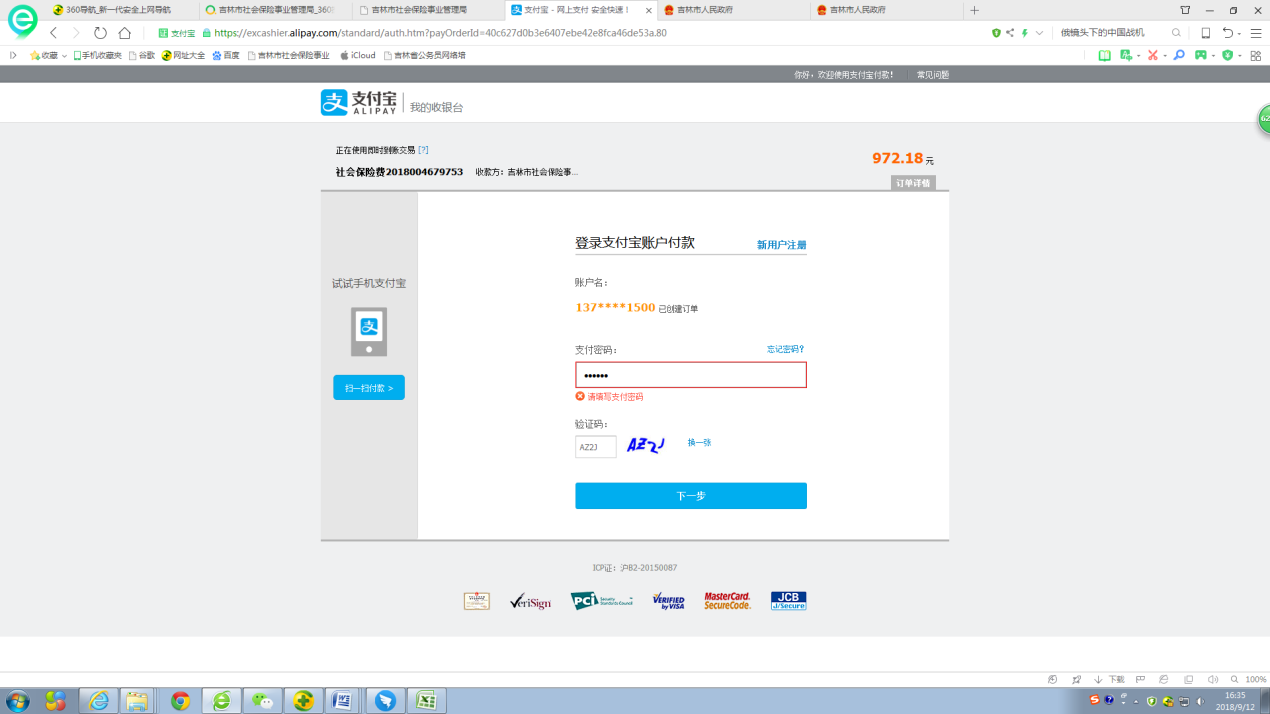Click the green padlock in the address bar
The width and height of the screenshot is (1270, 714).
click(207, 33)
